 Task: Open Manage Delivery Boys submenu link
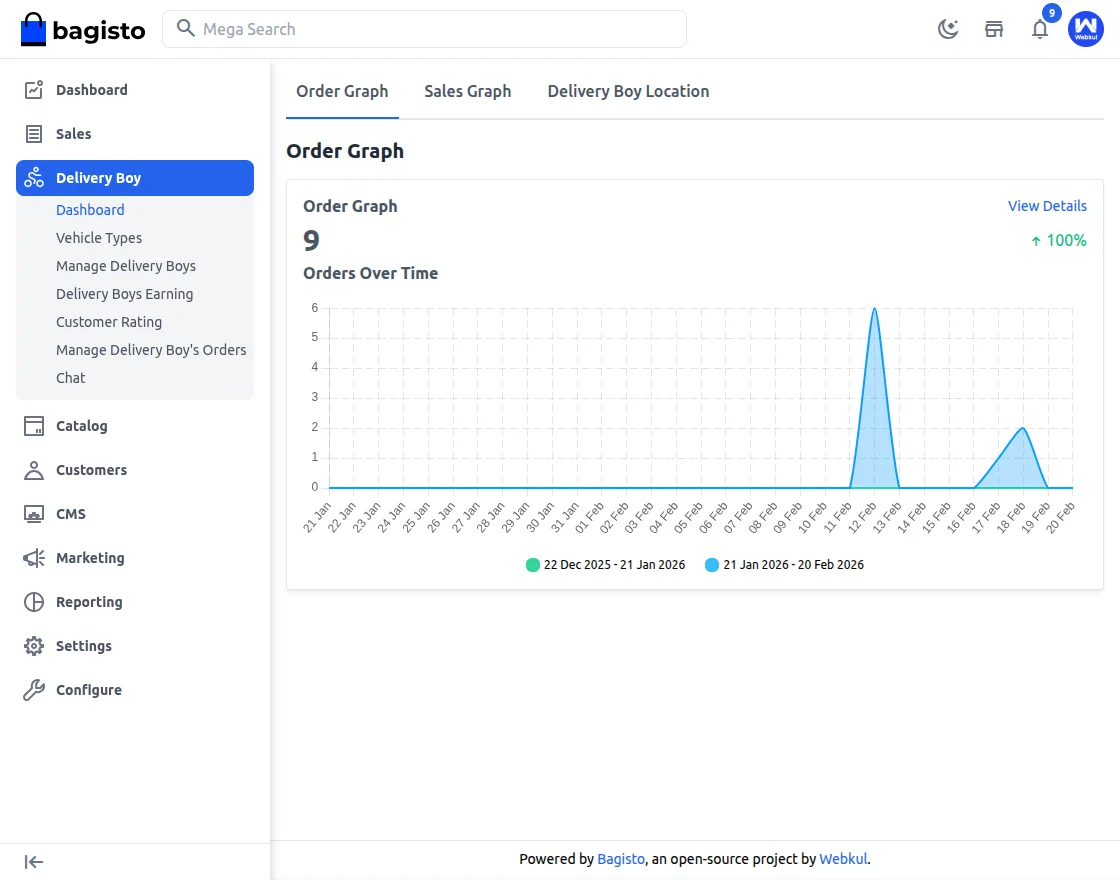[126, 266]
